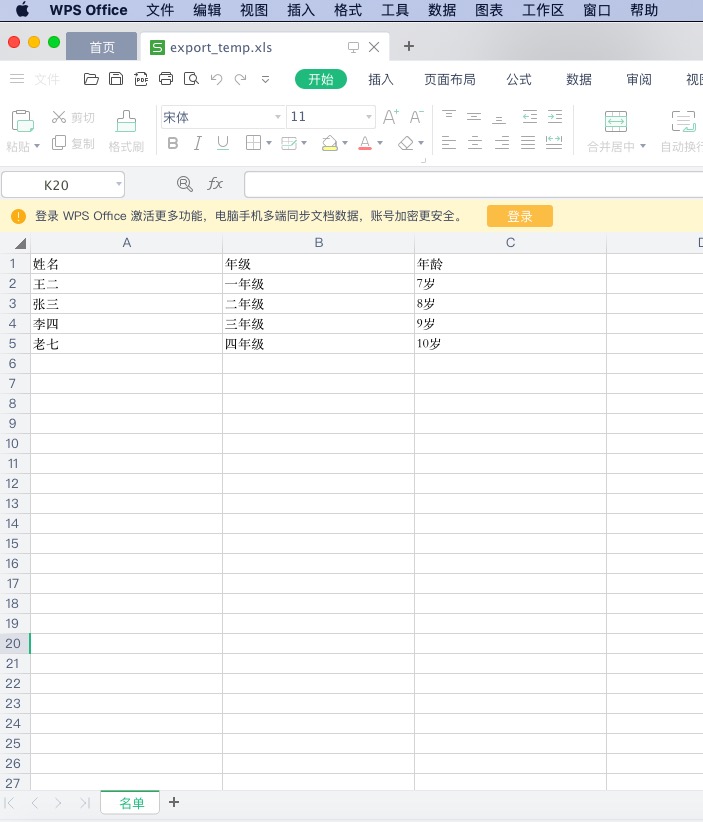
Task: Decrease font size with A- icon
Action: tap(417, 116)
